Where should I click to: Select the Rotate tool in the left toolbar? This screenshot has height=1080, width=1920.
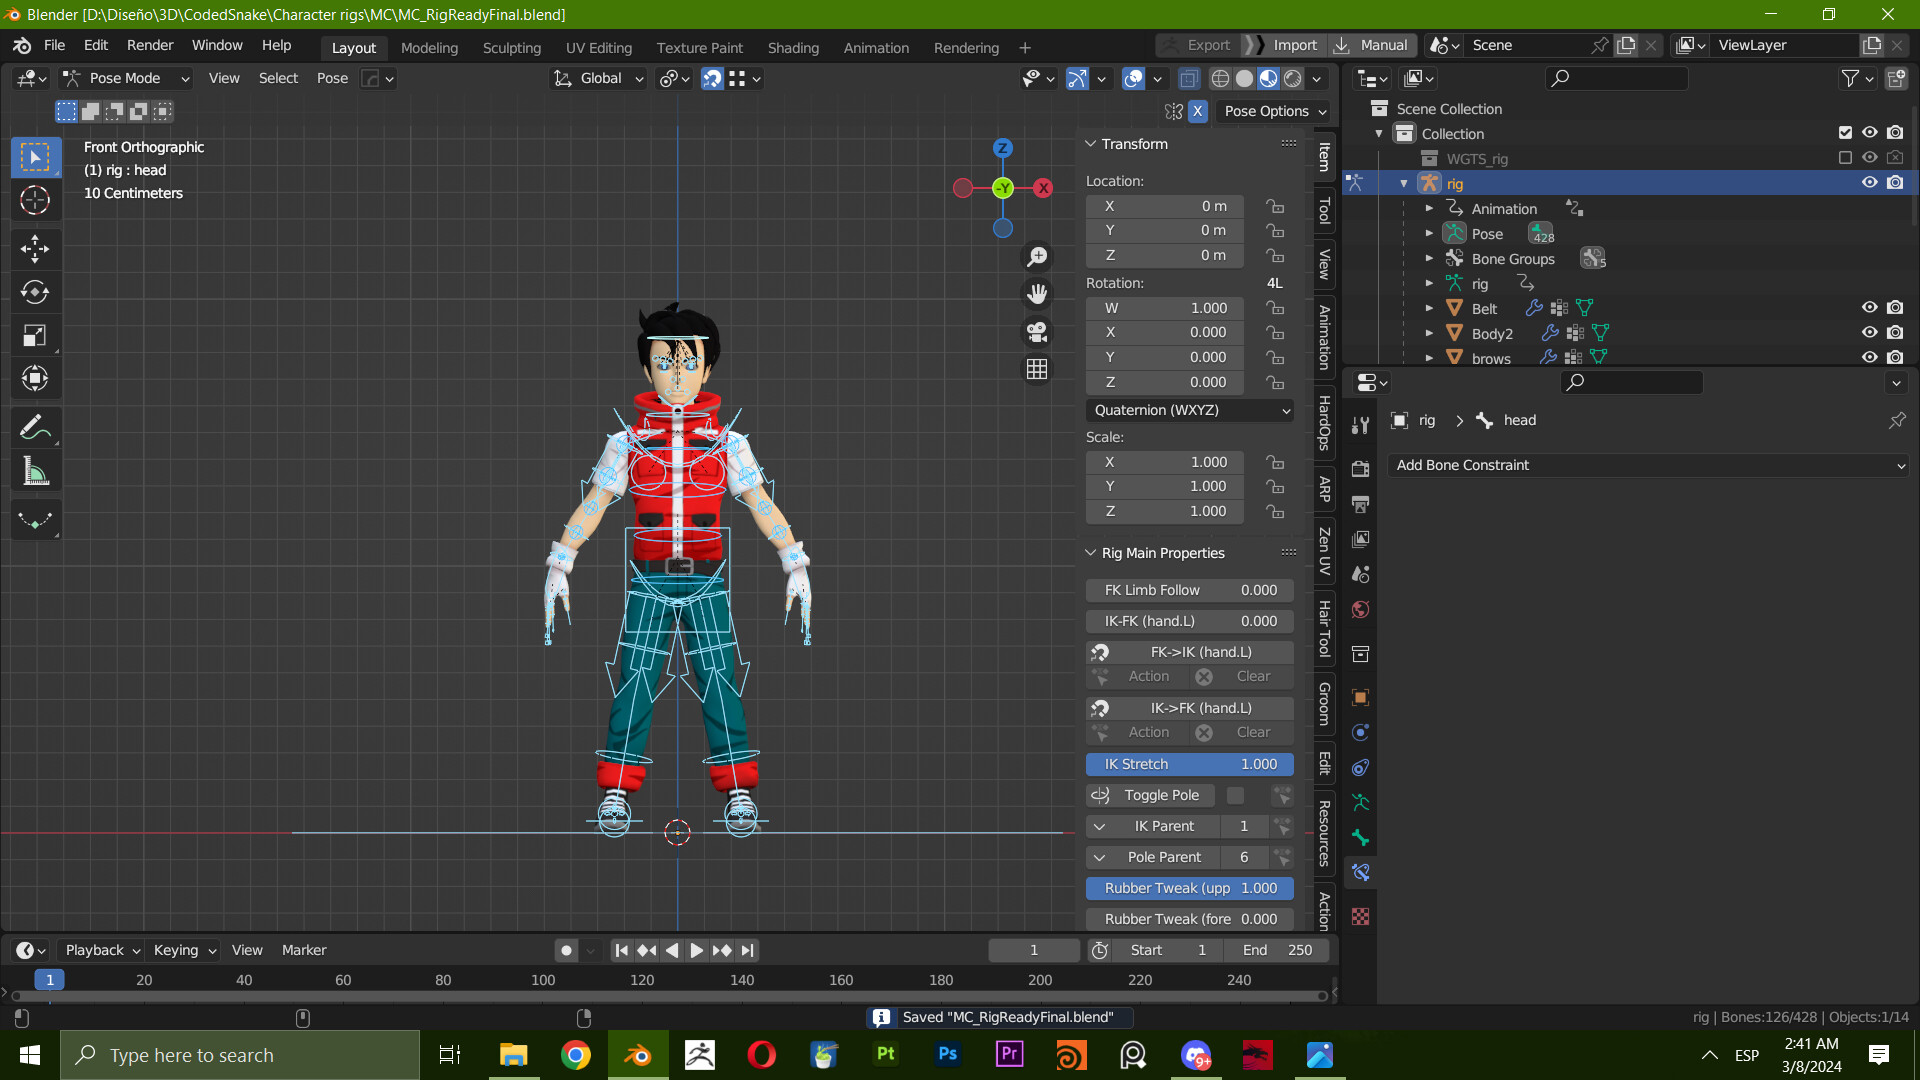[x=35, y=292]
